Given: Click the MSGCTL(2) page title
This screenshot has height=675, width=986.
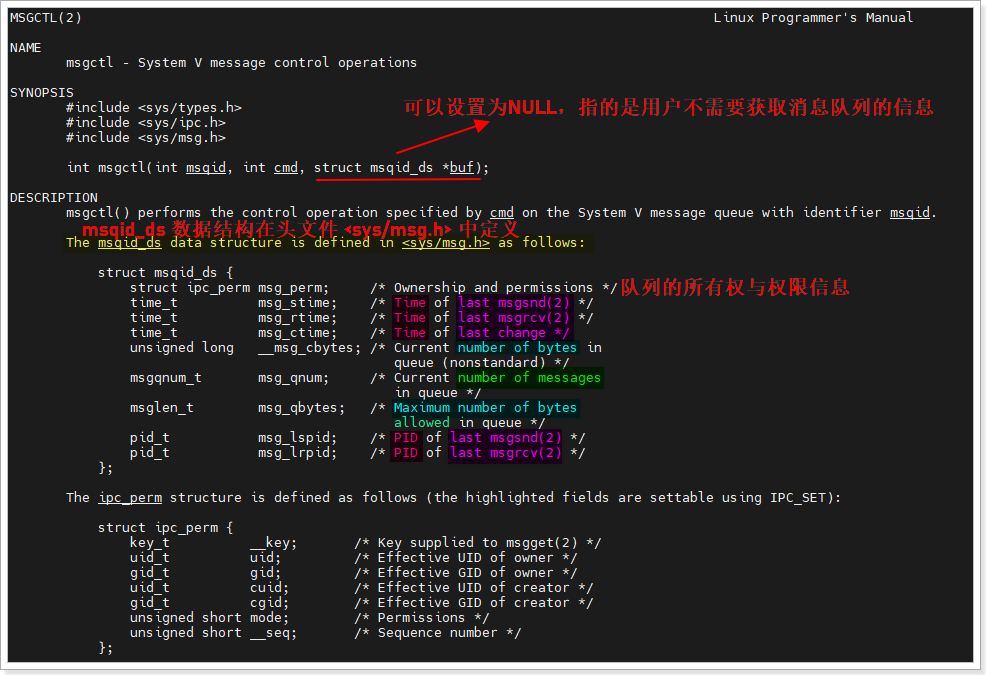Looking at the screenshot, I should coord(46,18).
